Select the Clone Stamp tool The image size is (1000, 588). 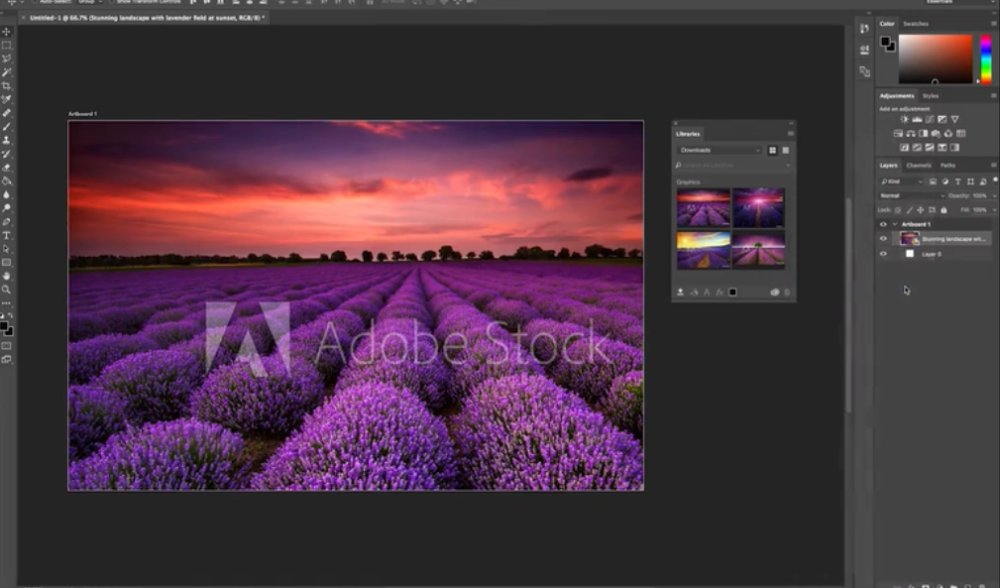[6, 140]
